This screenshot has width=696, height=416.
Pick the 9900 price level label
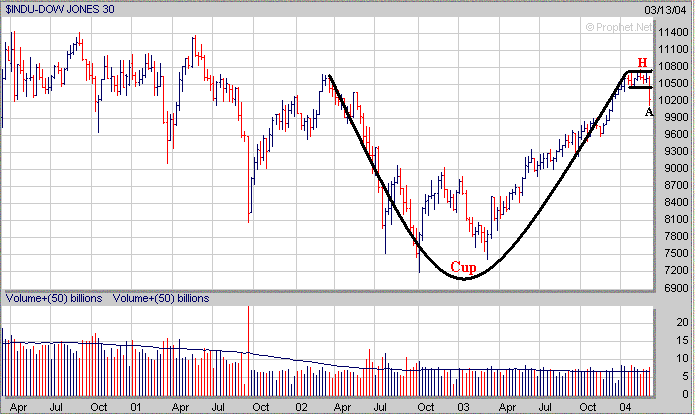tap(676, 117)
